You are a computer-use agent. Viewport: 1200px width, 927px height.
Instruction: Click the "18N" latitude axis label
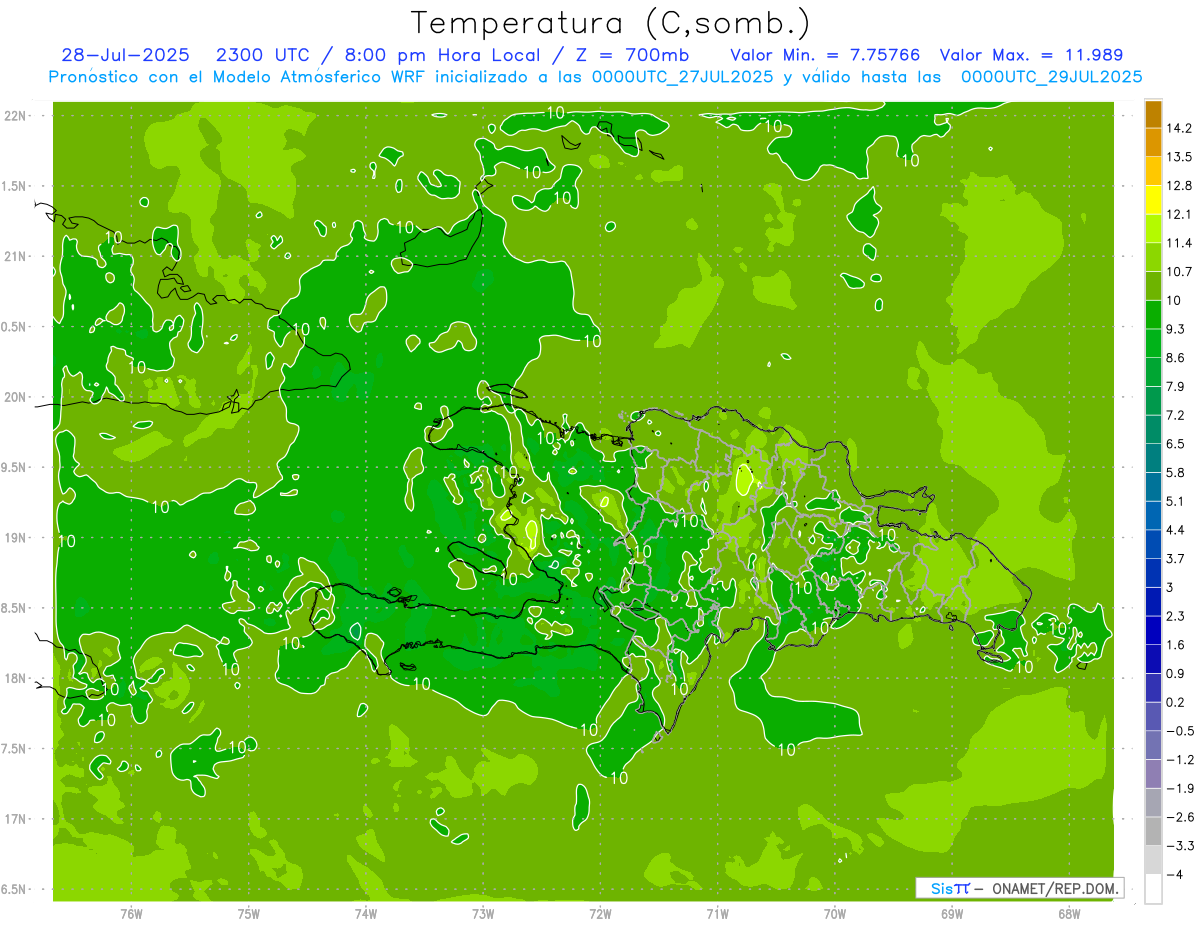pyautogui.click(x=15, y=679)
